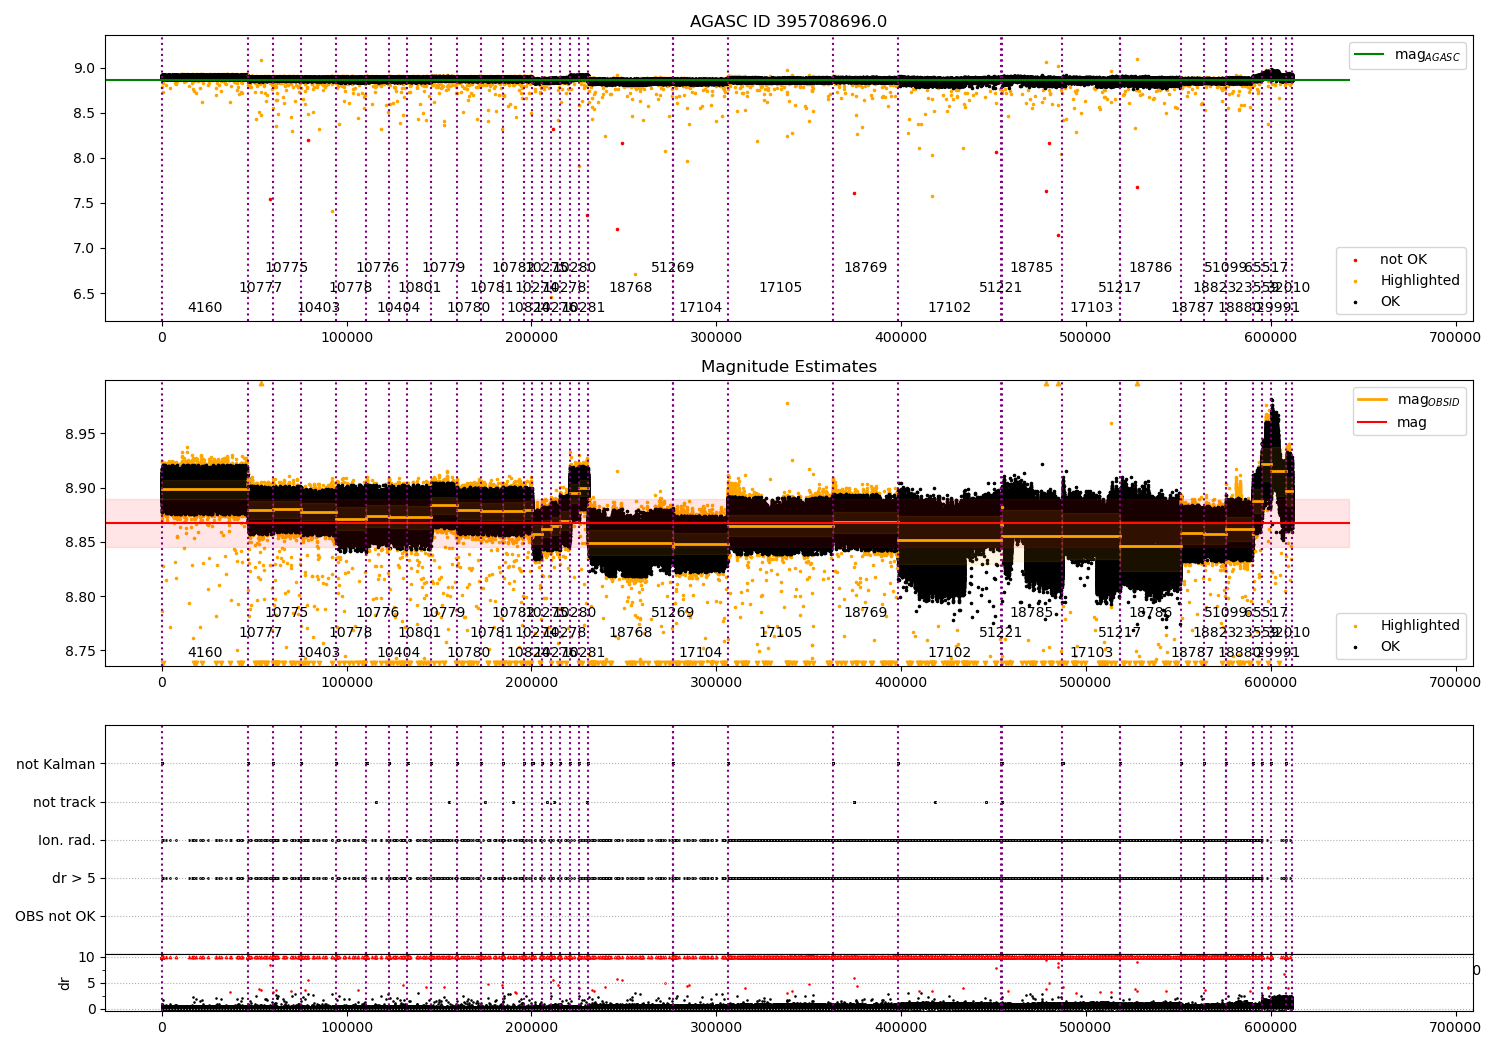The width and height of the screenshot is (1500, 1050).
Task: Click obsid label 10775 in the AGASC ID plot
Action: click(x=286, y=267)
